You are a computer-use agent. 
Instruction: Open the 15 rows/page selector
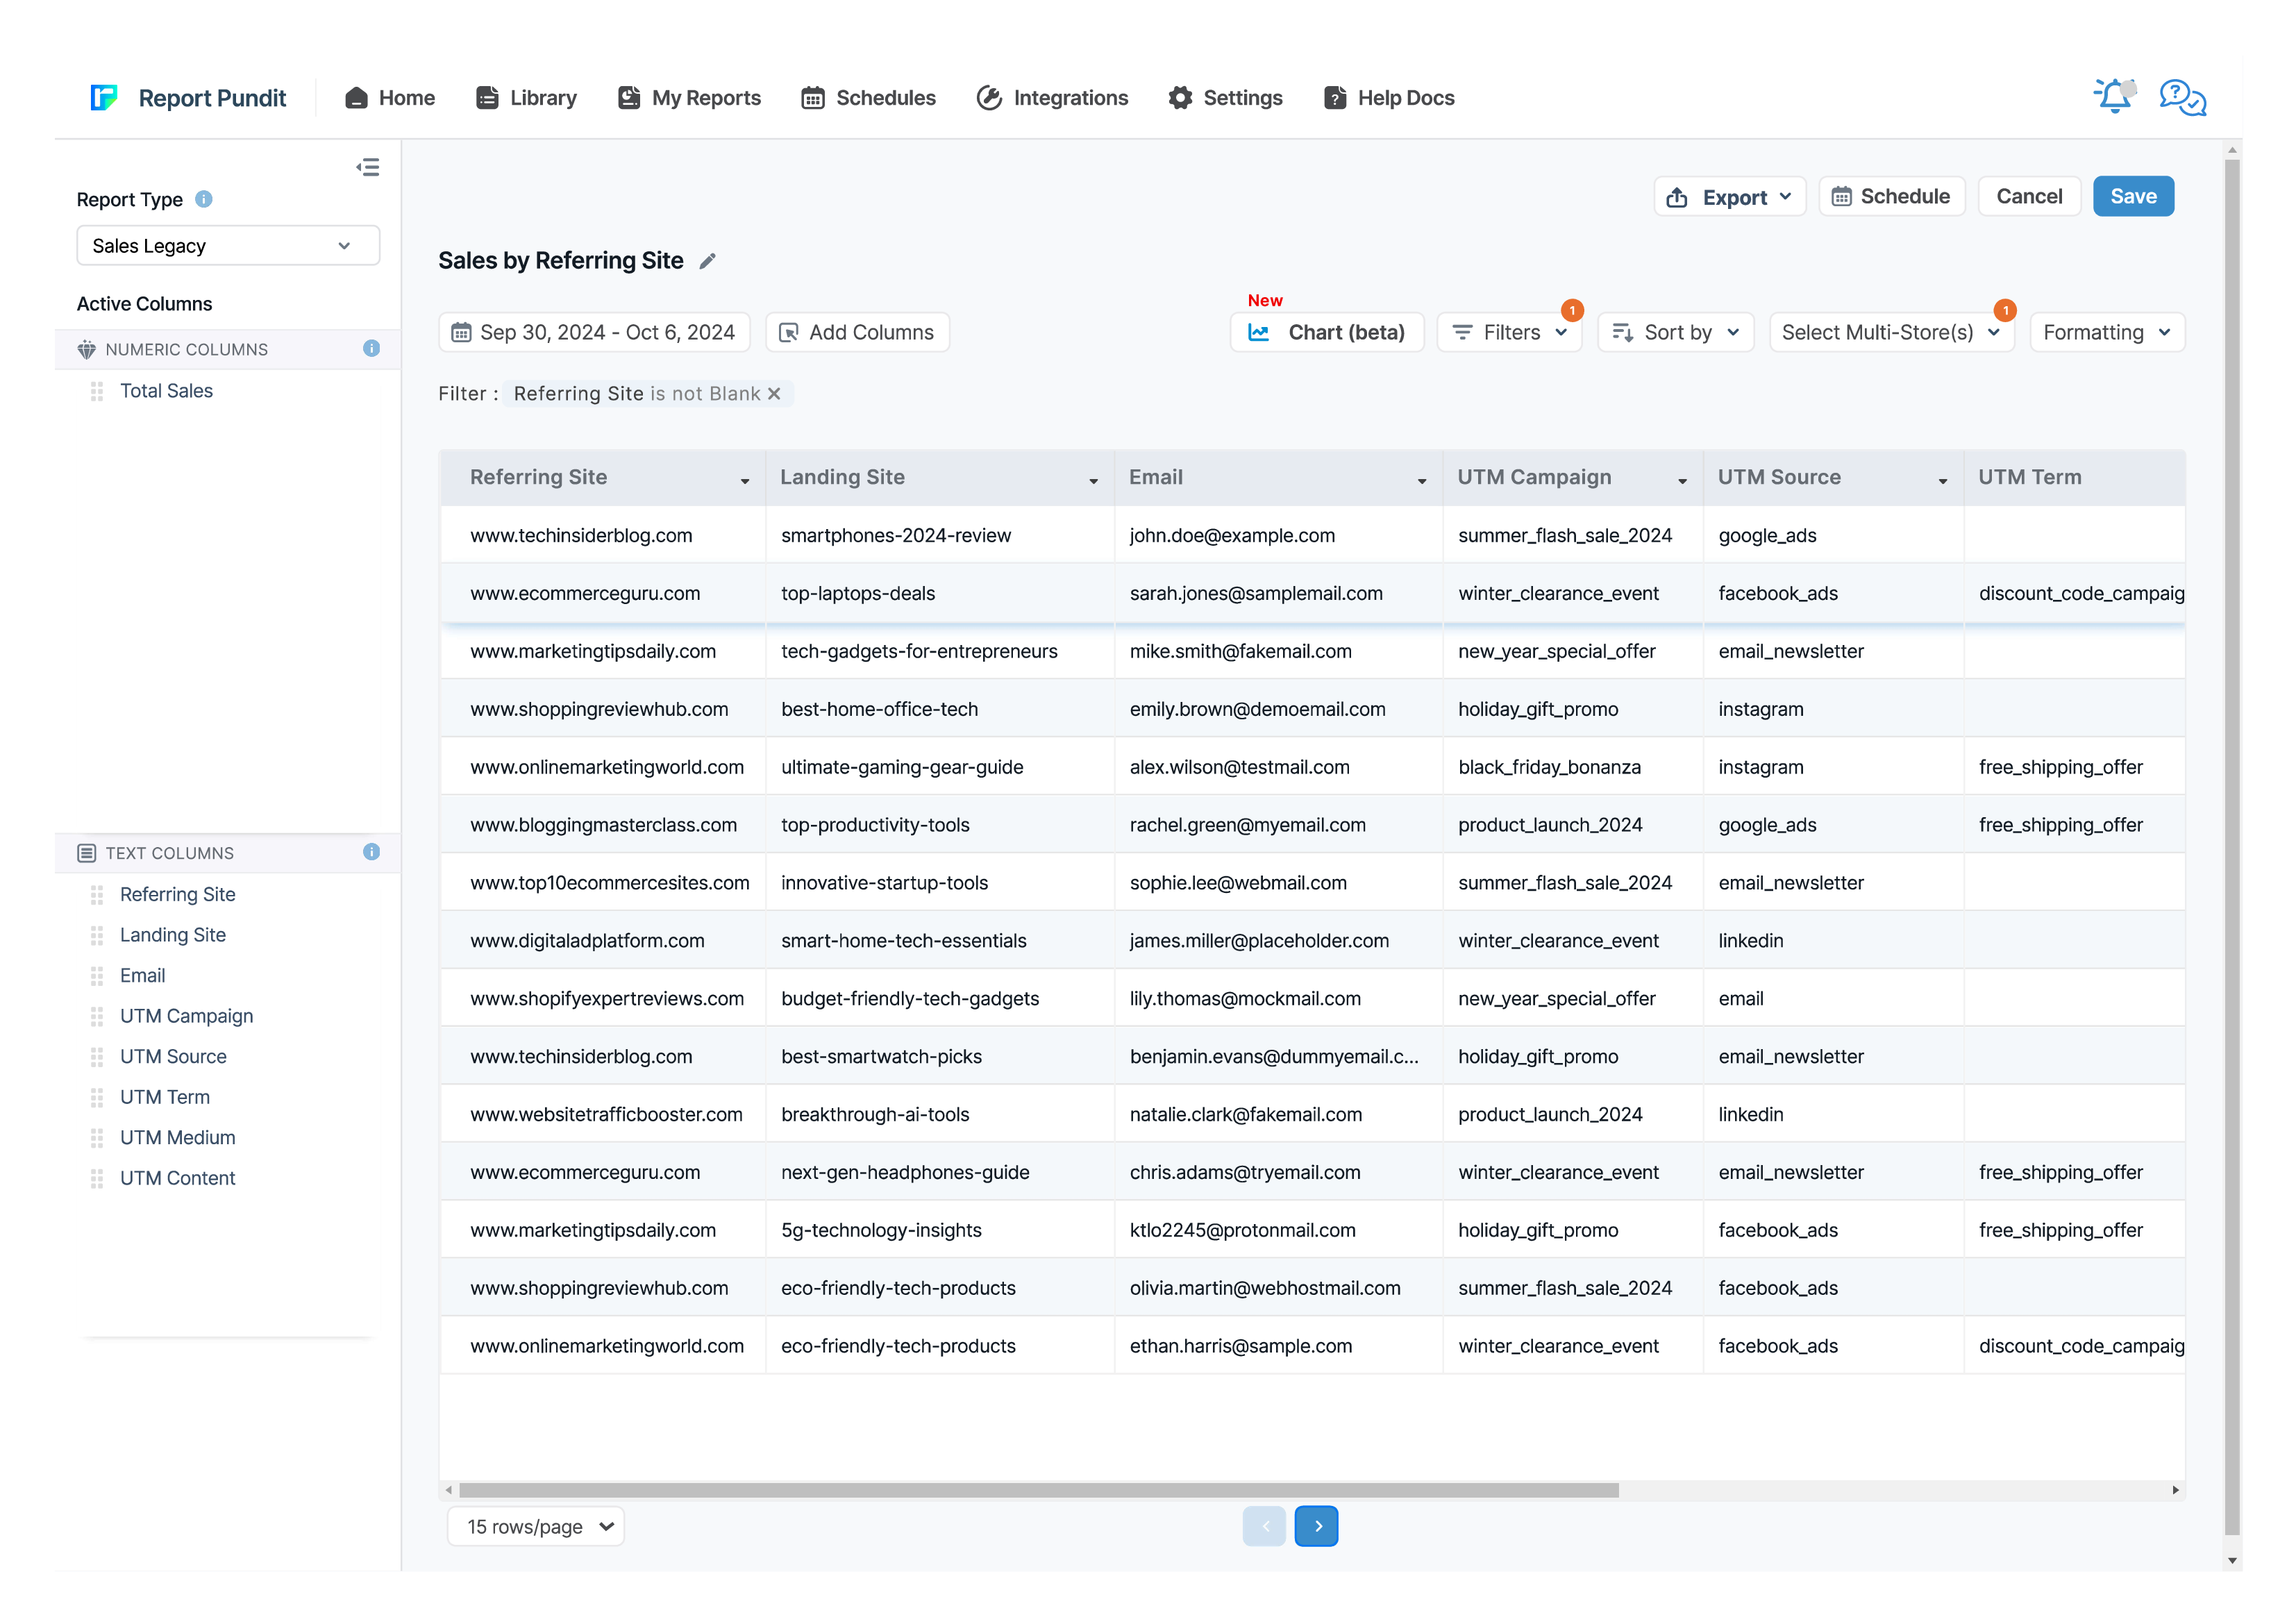click(x=537, y=1527)
